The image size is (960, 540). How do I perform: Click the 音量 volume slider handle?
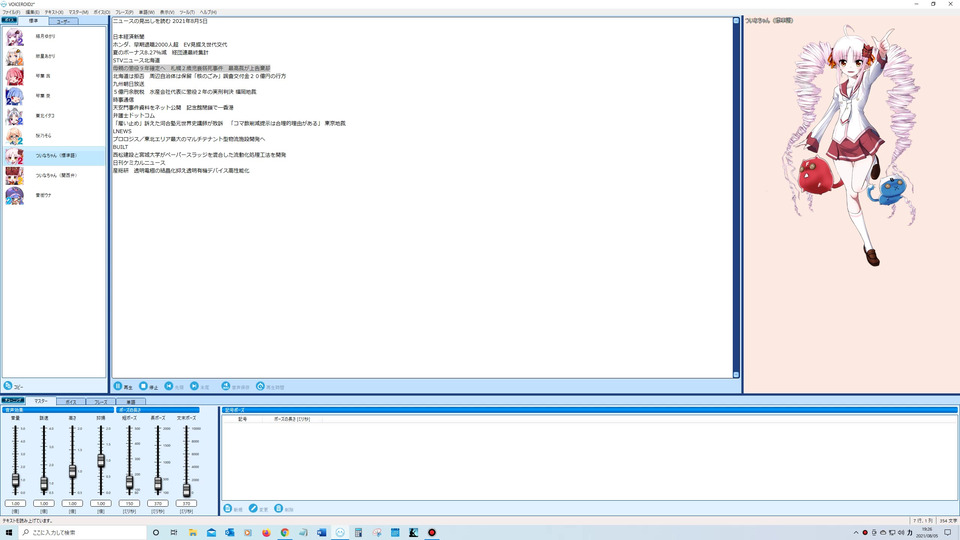[15, 480]
